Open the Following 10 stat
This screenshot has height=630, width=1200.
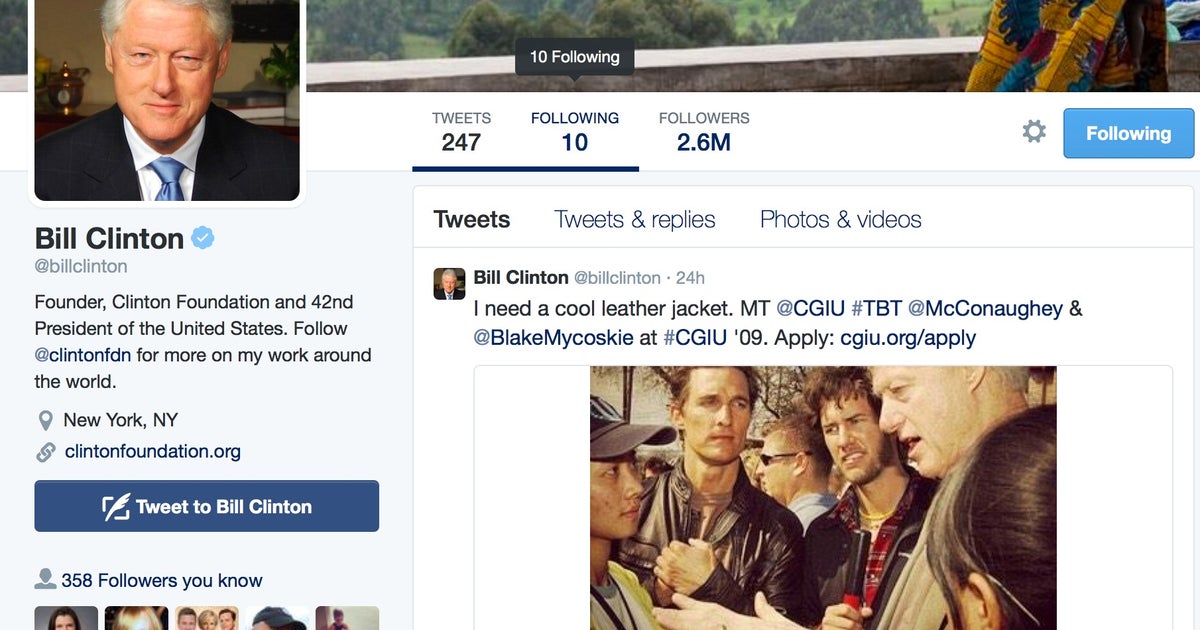(574, 132)
